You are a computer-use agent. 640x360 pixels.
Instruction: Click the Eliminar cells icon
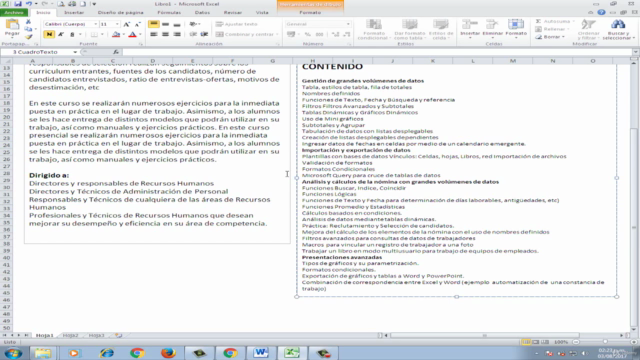pyautogui.click(x=492, y=24)
